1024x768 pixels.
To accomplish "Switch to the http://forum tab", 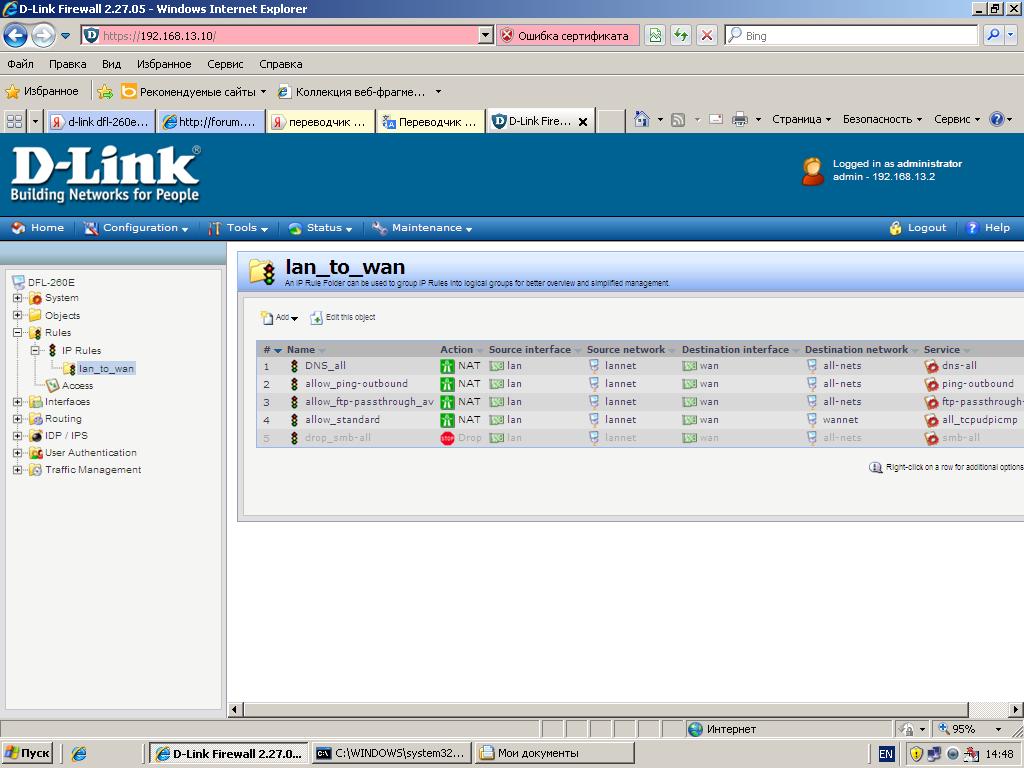I will [x=210, y=121].
